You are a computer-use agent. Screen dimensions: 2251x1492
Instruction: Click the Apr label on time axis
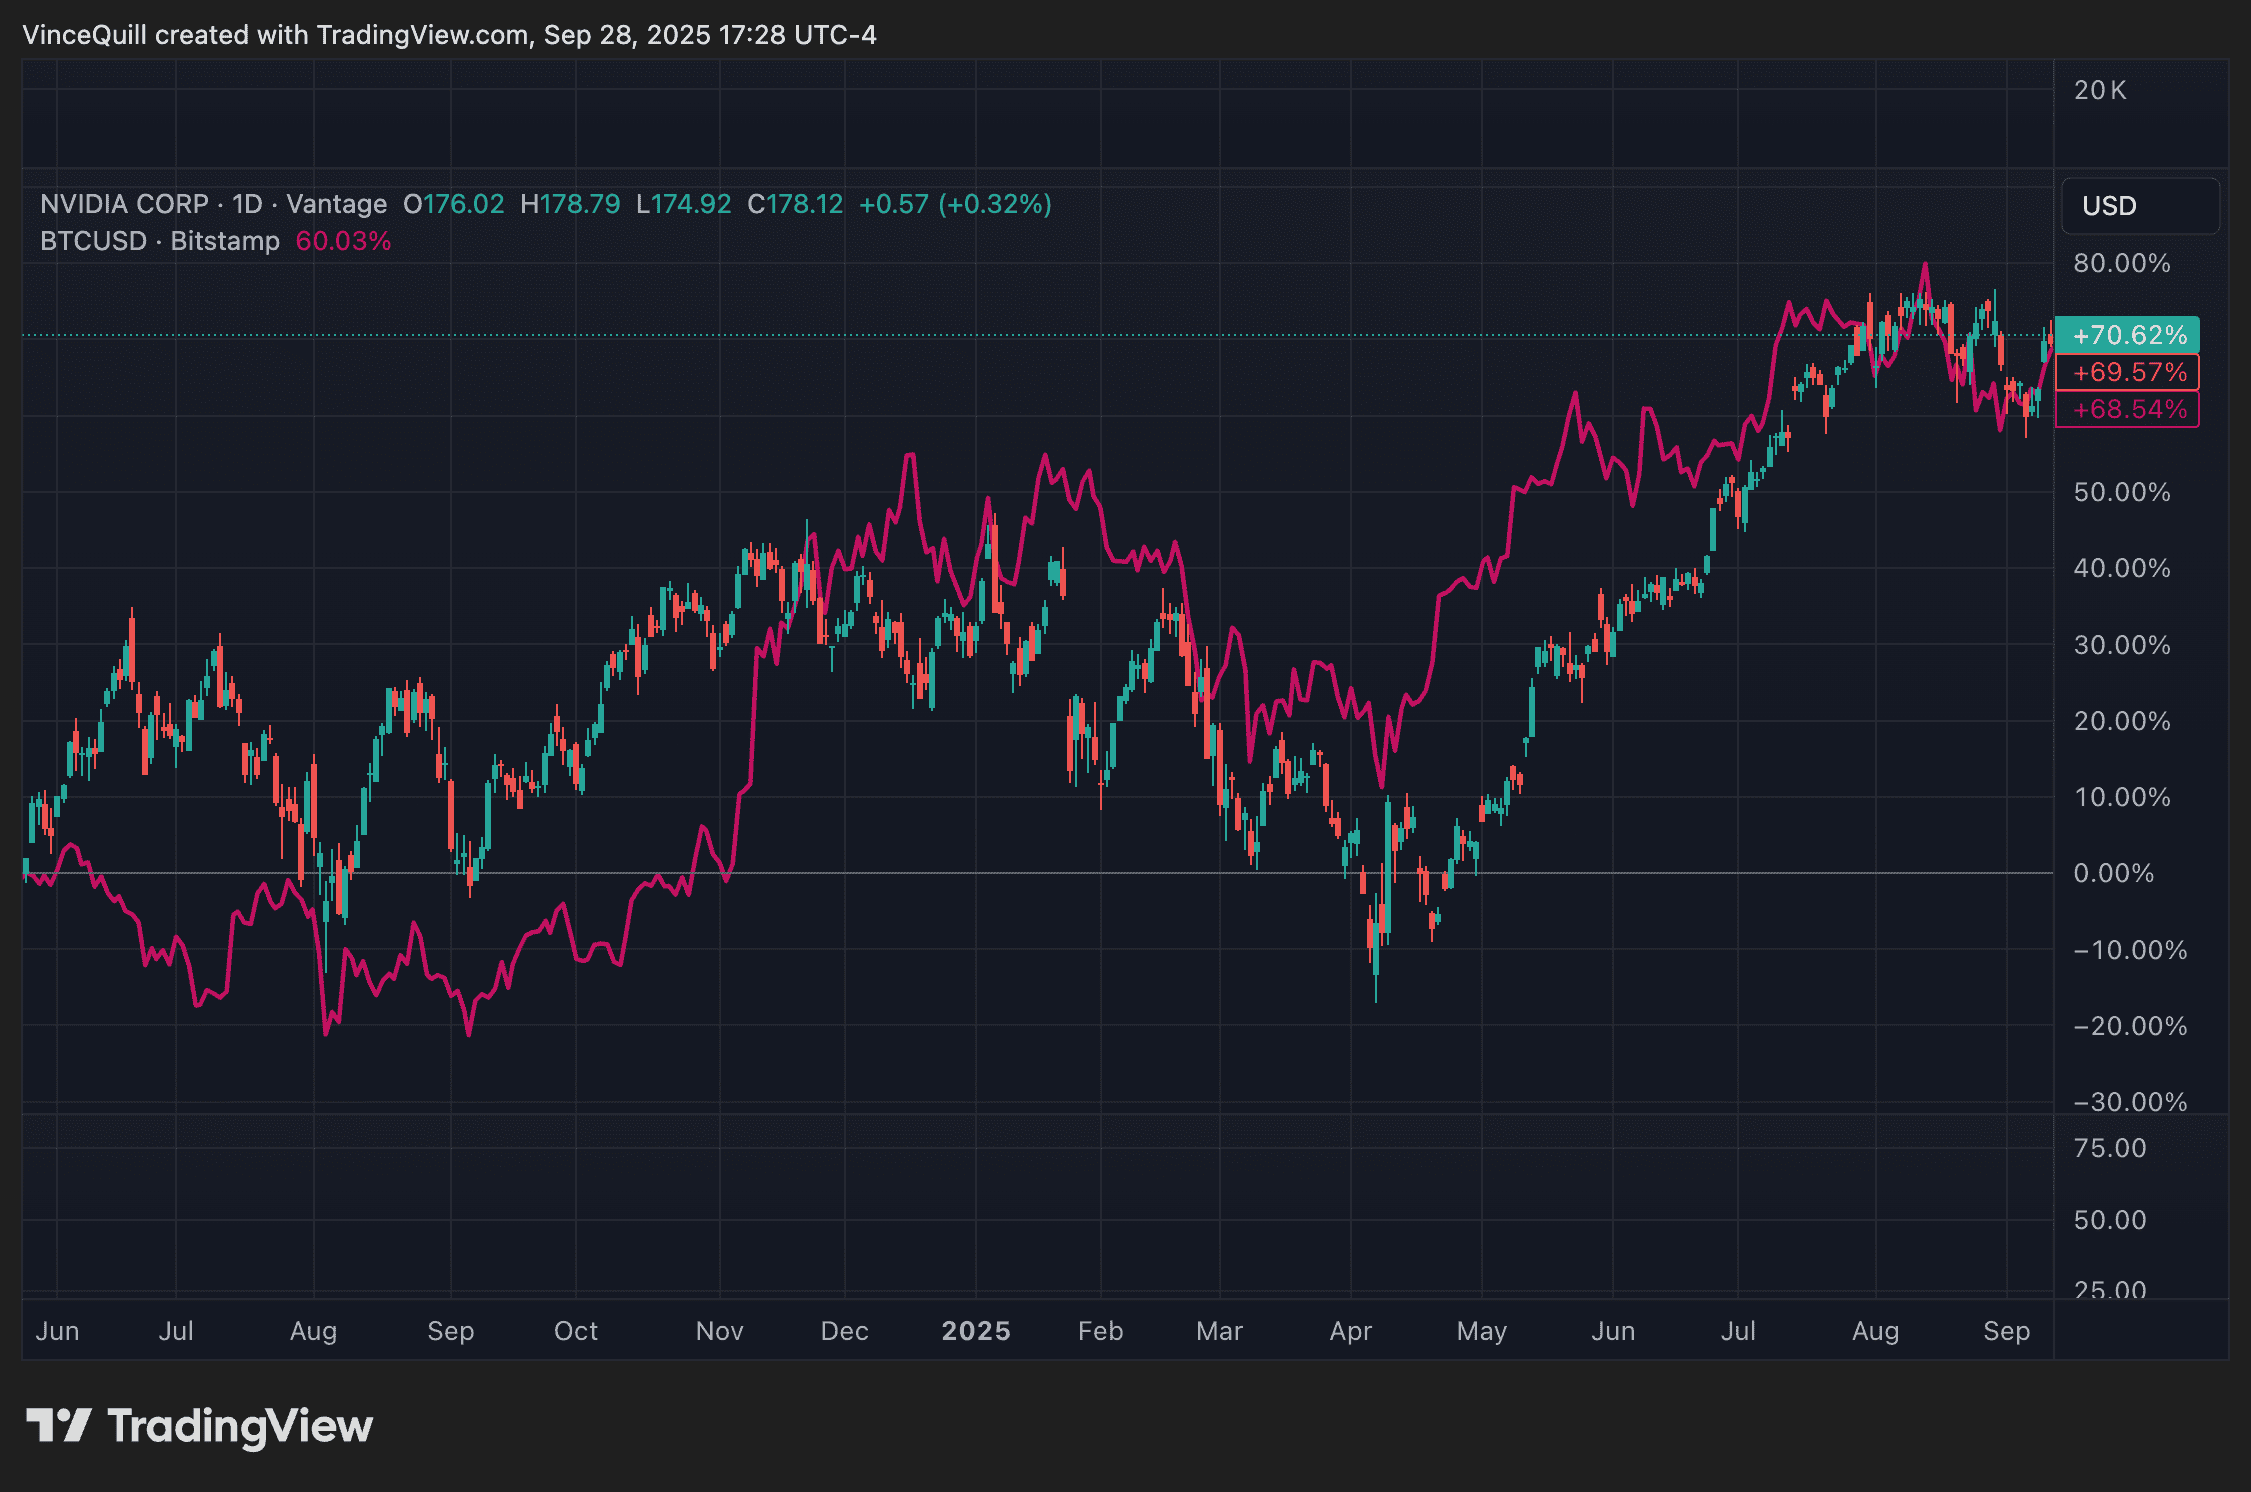pos(1350,1331)
